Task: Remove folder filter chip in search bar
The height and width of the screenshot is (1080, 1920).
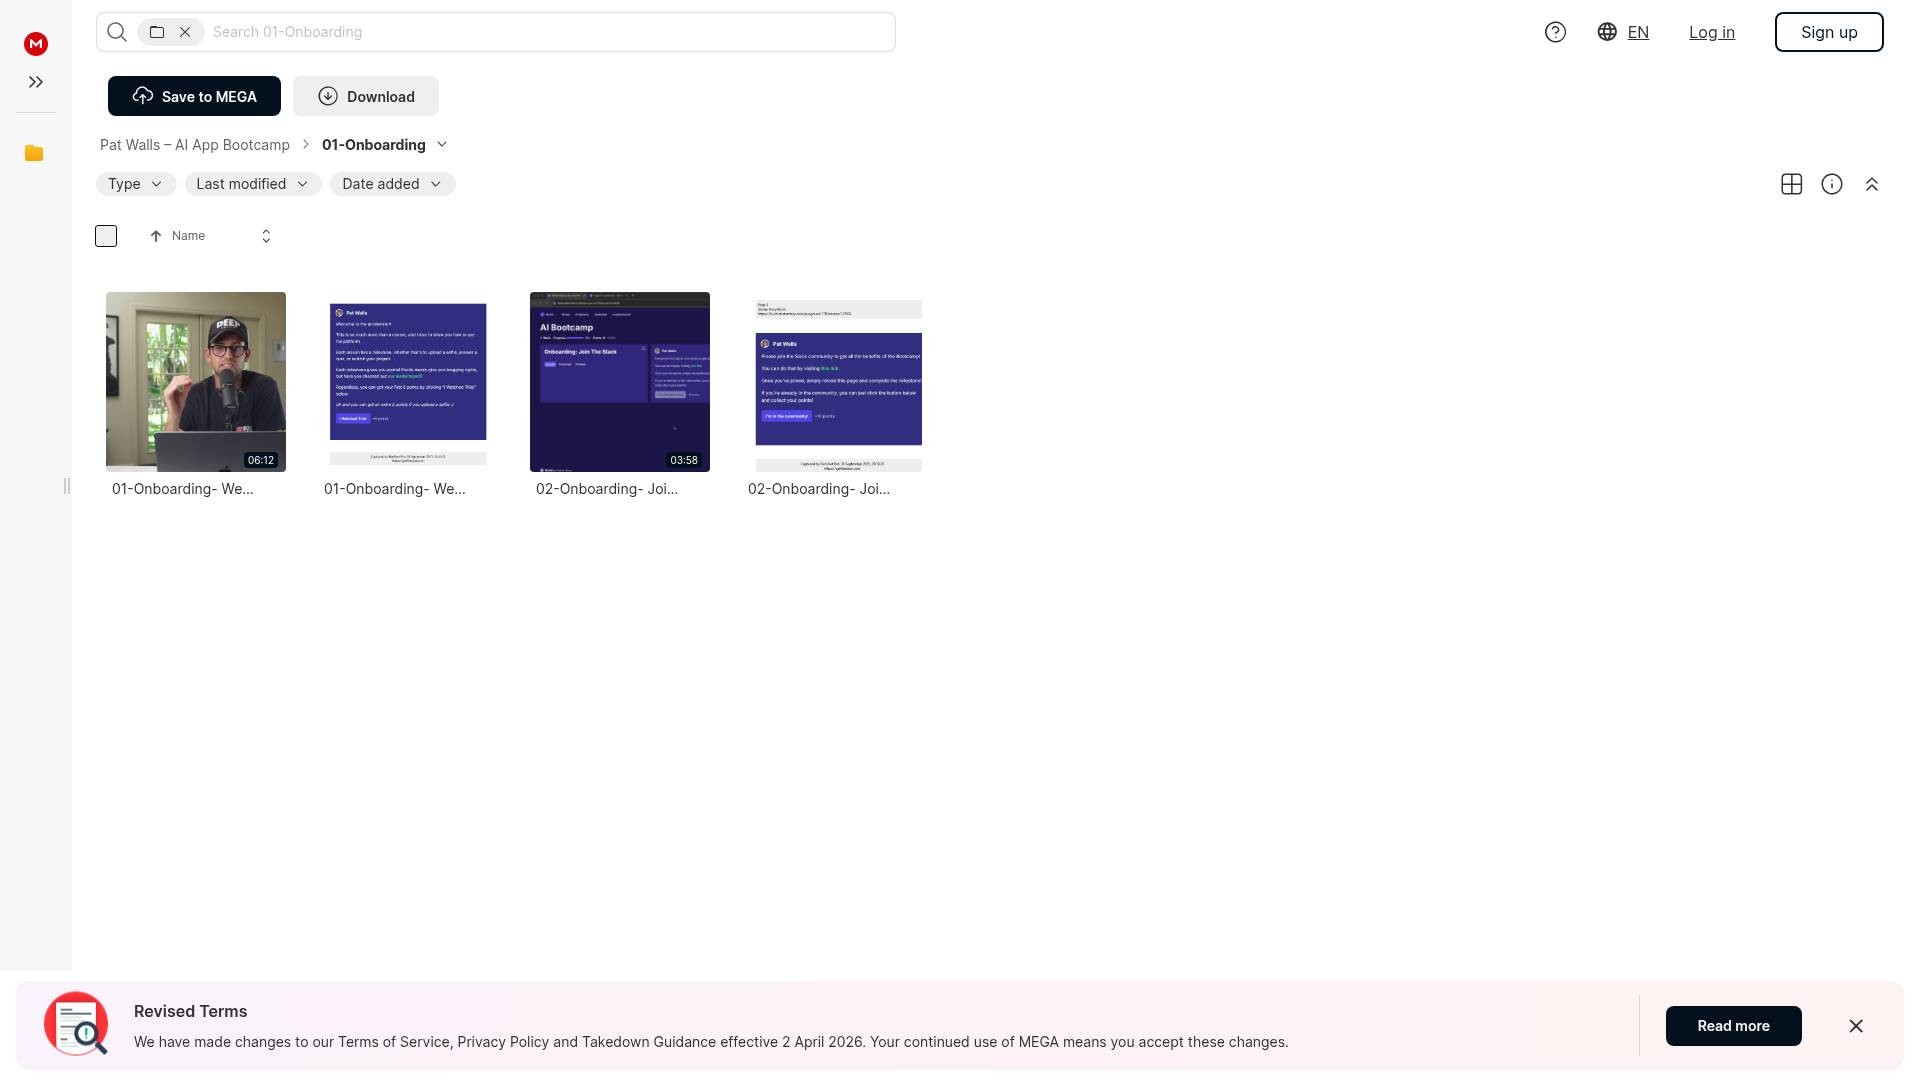Action: click(185, 32)
